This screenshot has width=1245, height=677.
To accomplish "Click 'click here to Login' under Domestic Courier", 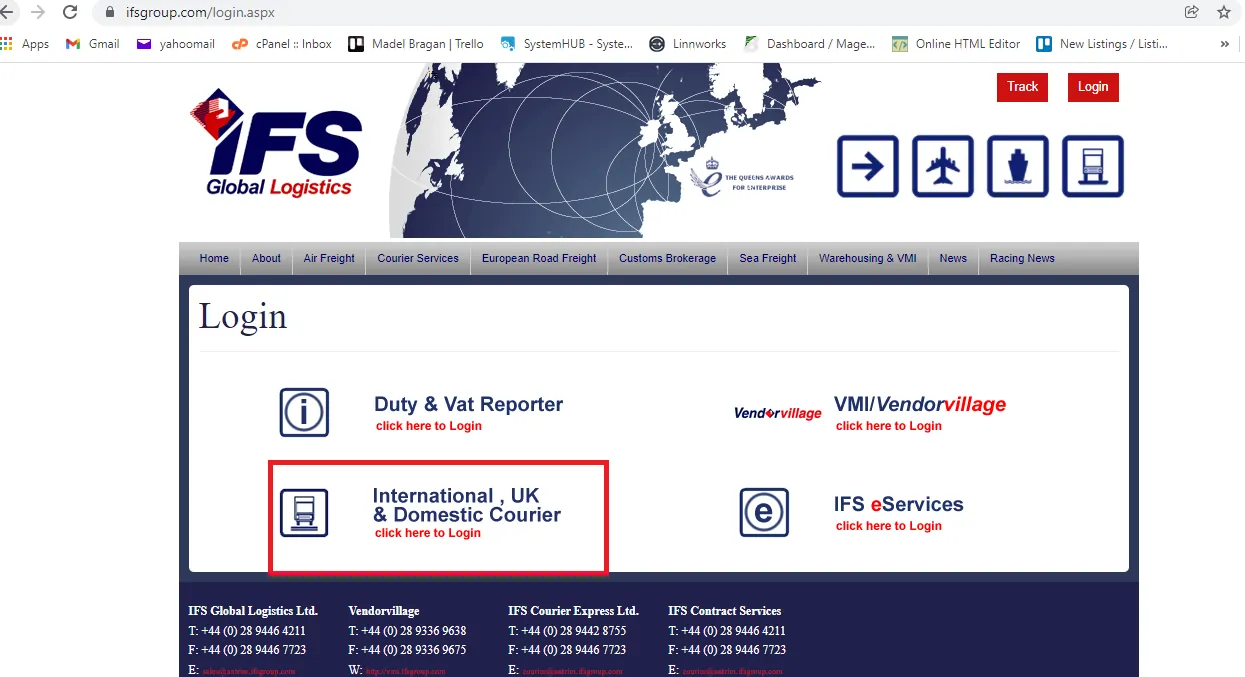I will pyautogui.click(x=428, y=533).
